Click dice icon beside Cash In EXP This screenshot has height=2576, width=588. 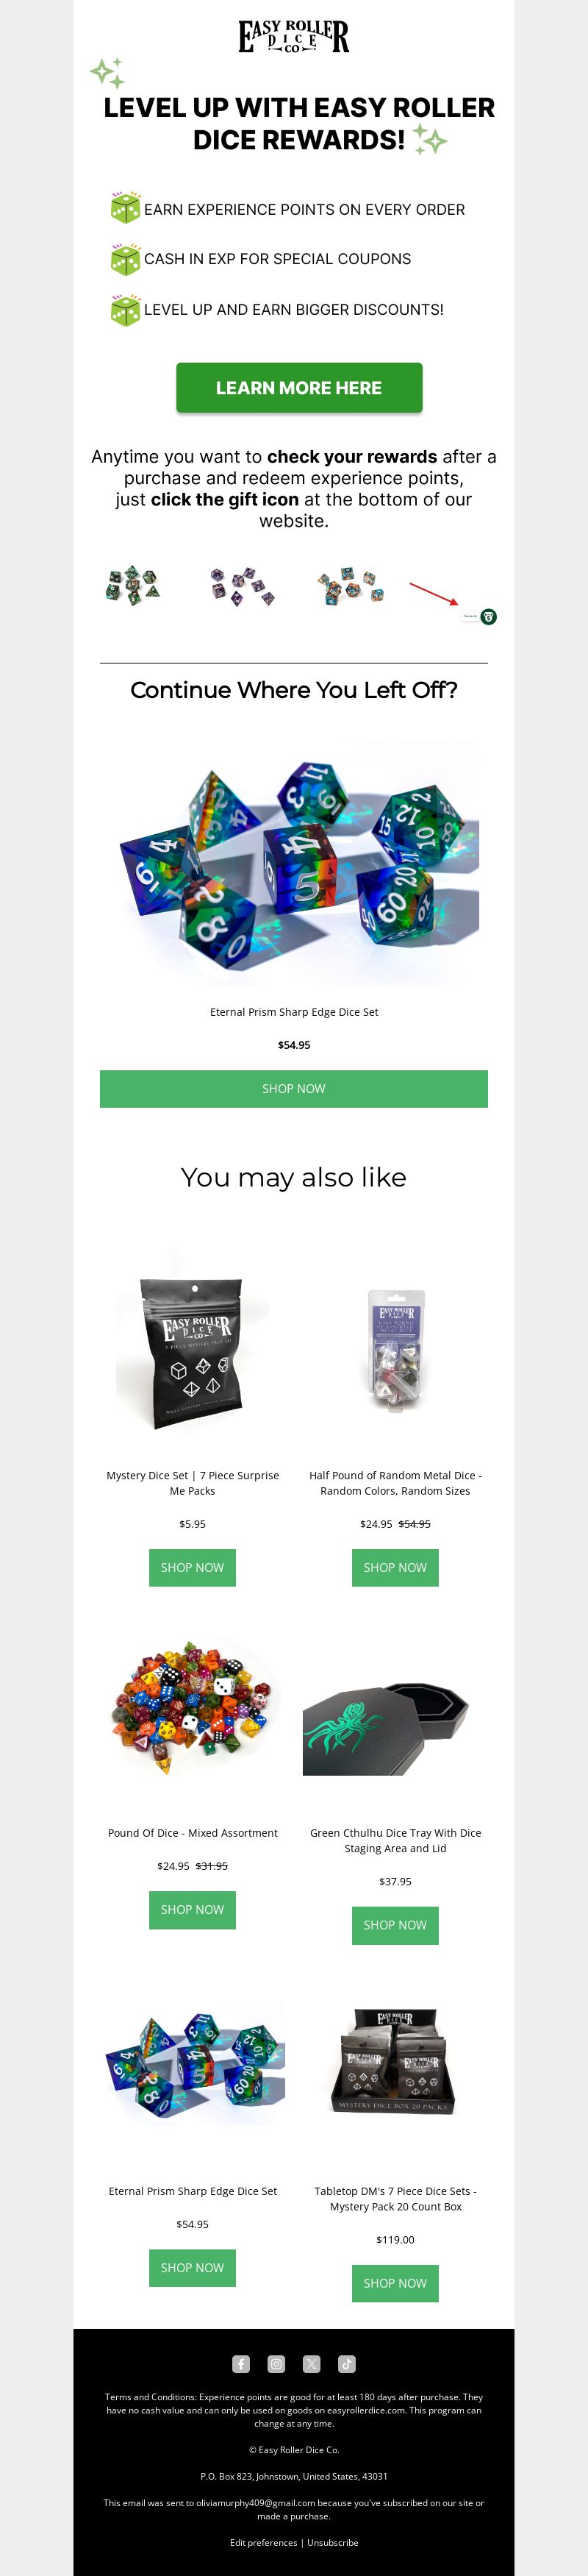coord(125,258)
